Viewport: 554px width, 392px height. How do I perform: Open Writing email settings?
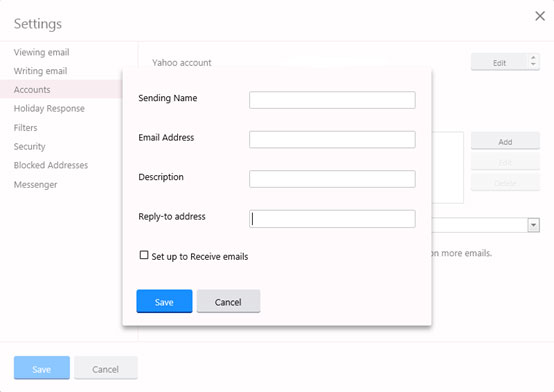(x=40, y=71)
